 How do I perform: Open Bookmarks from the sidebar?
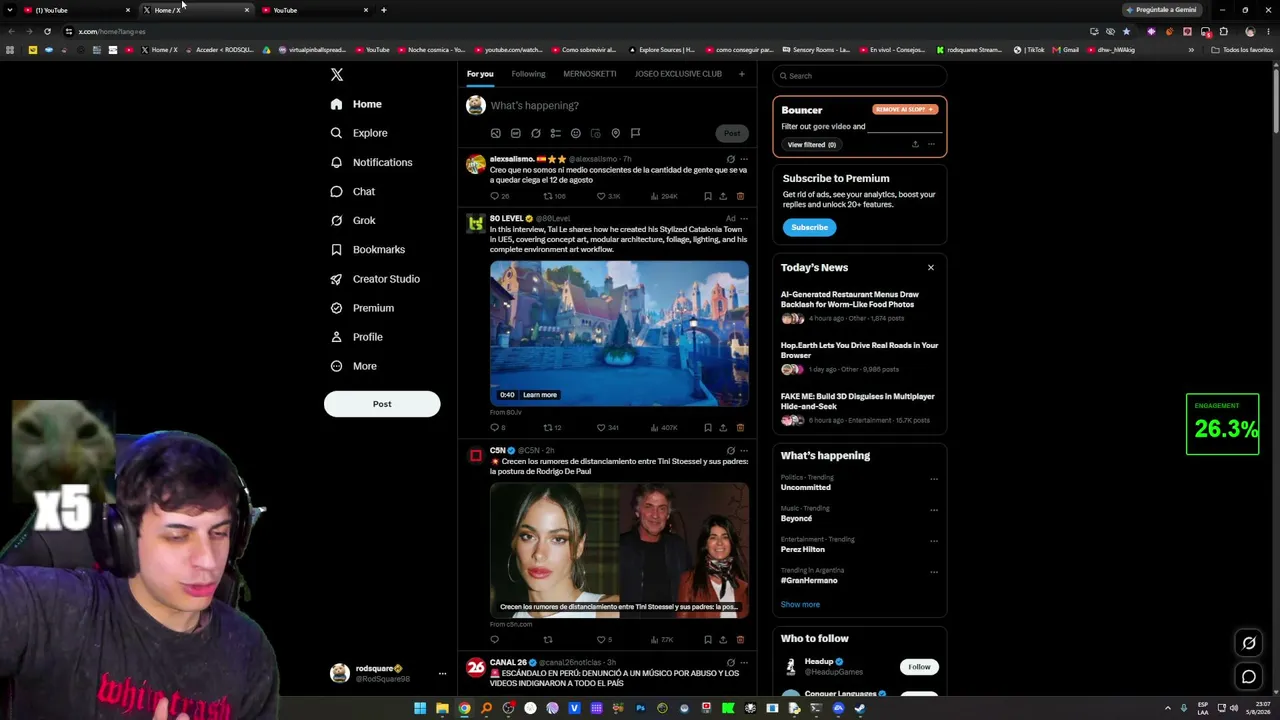[x=367, y=249]
